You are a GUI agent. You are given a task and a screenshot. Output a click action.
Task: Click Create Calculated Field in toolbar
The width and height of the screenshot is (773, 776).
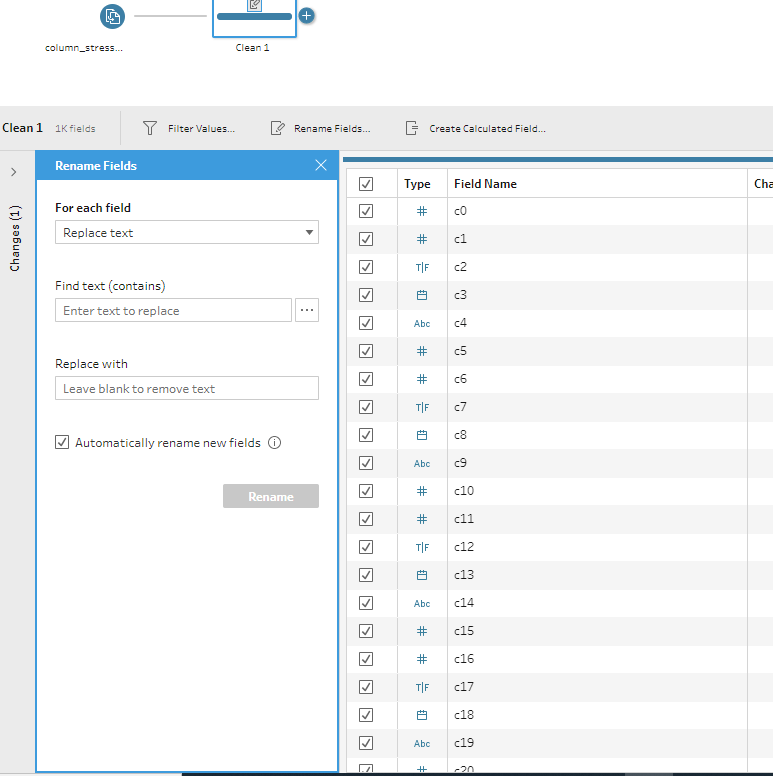point(475,128)
